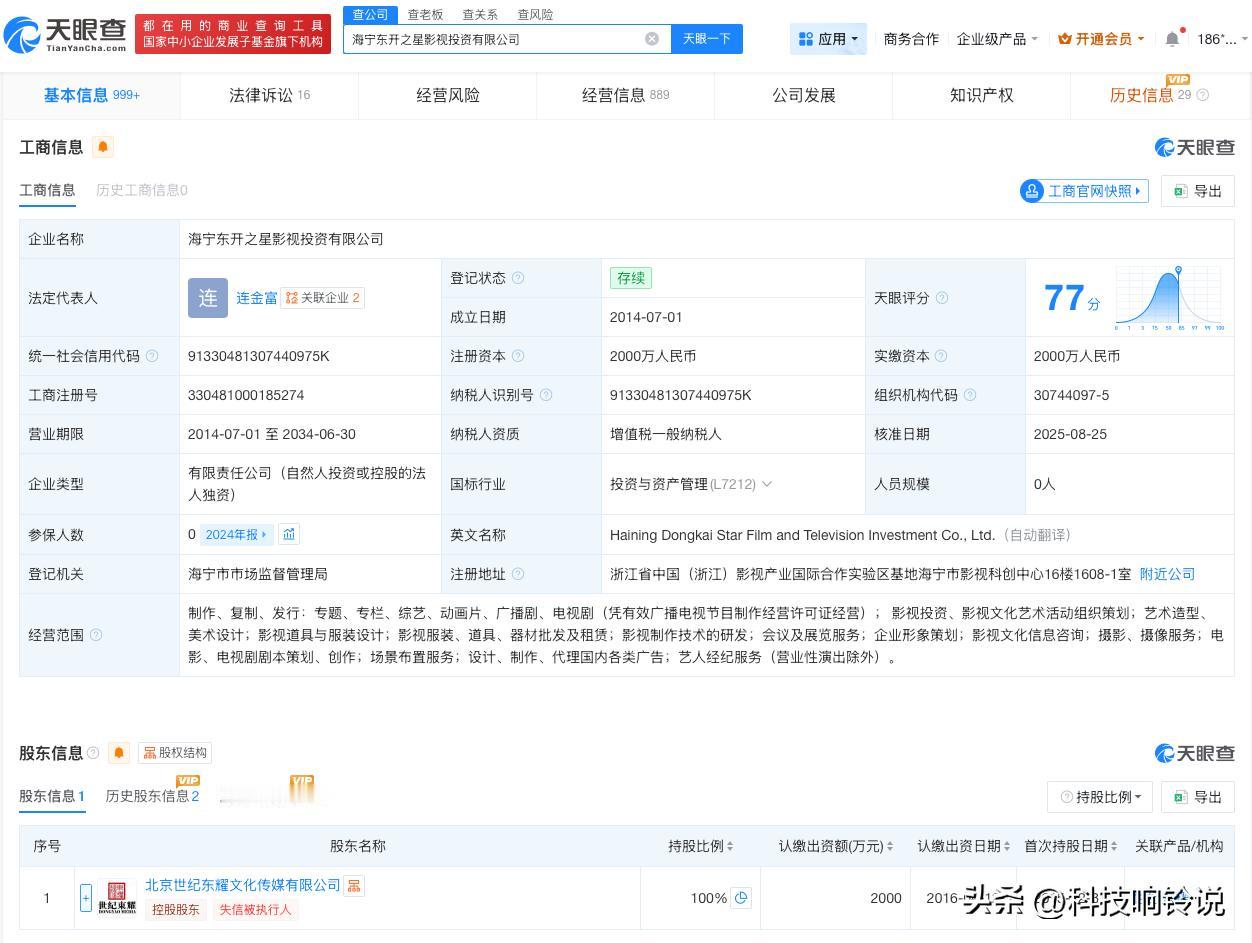Click the pie chart icon beside 100%
1252x943 pixels.
[741, 898]
